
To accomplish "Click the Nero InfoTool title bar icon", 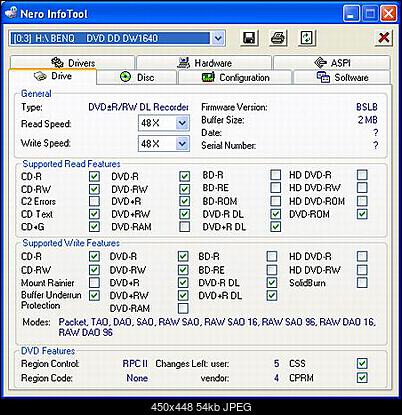I will coord(10,13).
